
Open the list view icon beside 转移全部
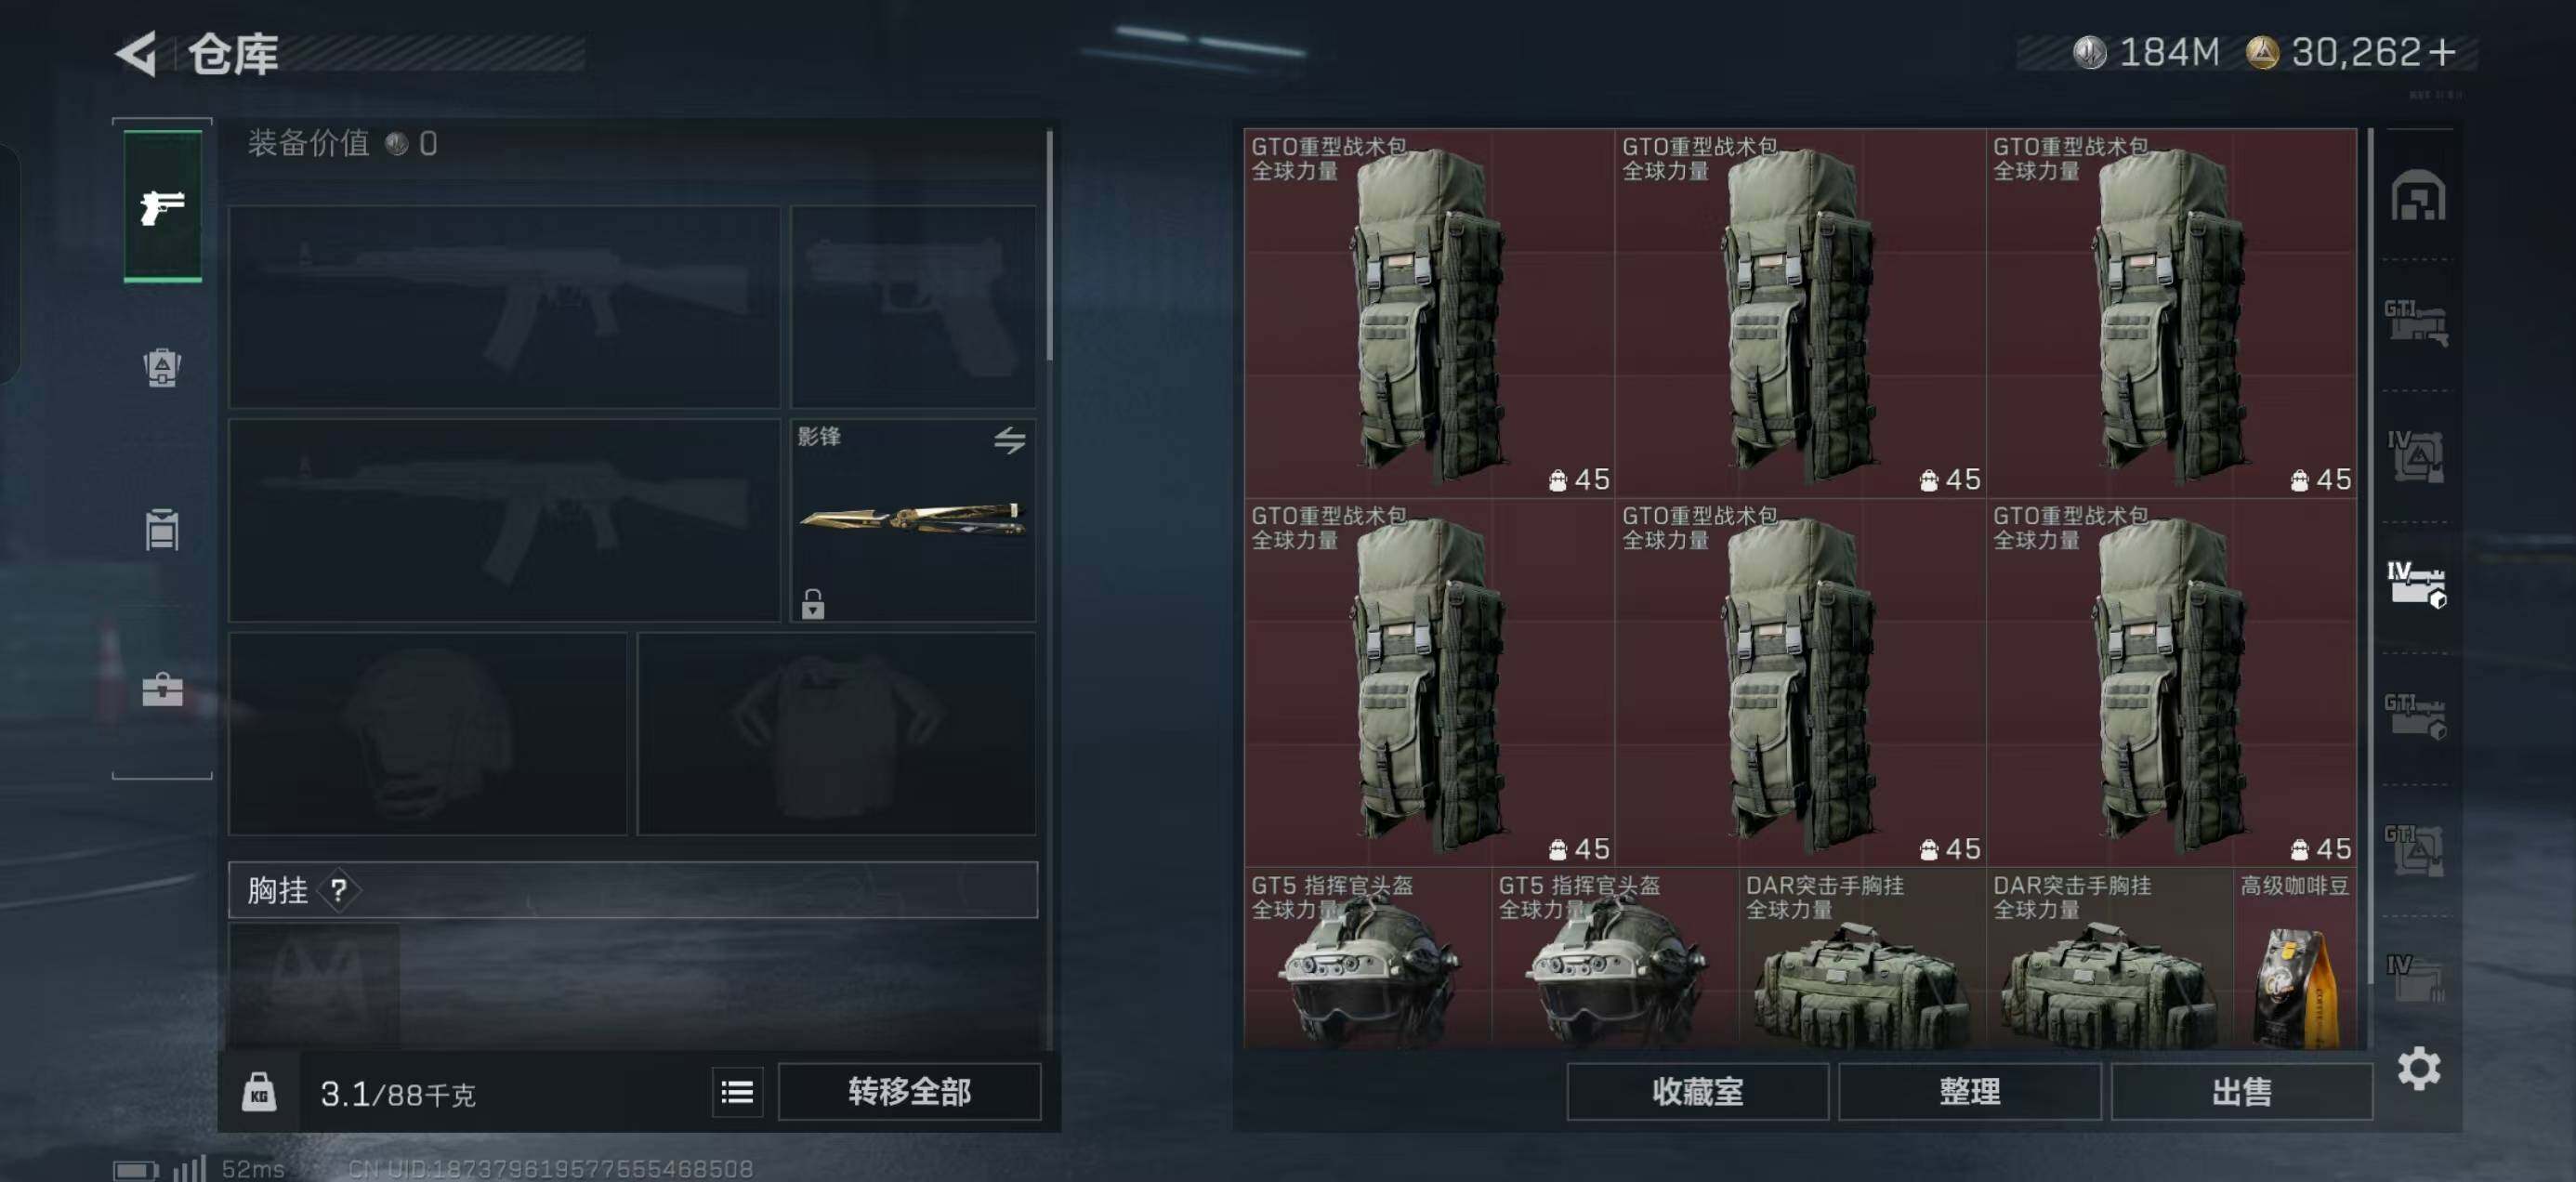click(737, 1092)
